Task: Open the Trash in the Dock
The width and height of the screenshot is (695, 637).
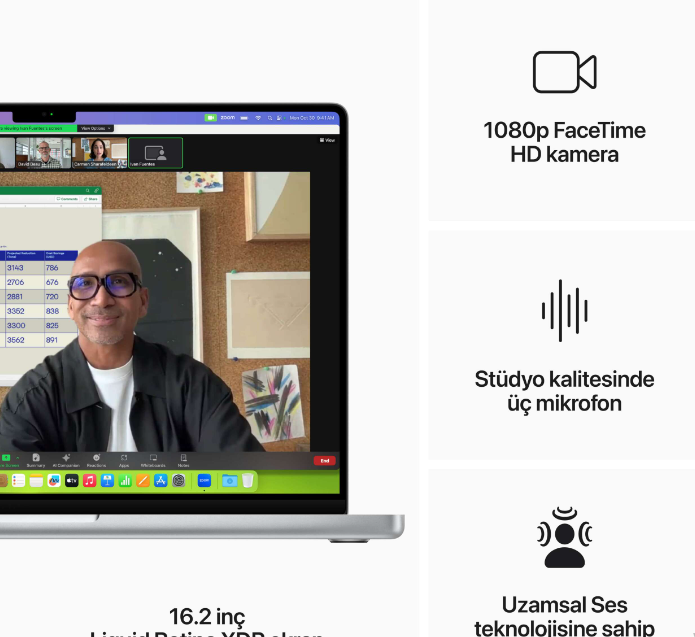Action: pyautogui.click(x=247, y=481)
